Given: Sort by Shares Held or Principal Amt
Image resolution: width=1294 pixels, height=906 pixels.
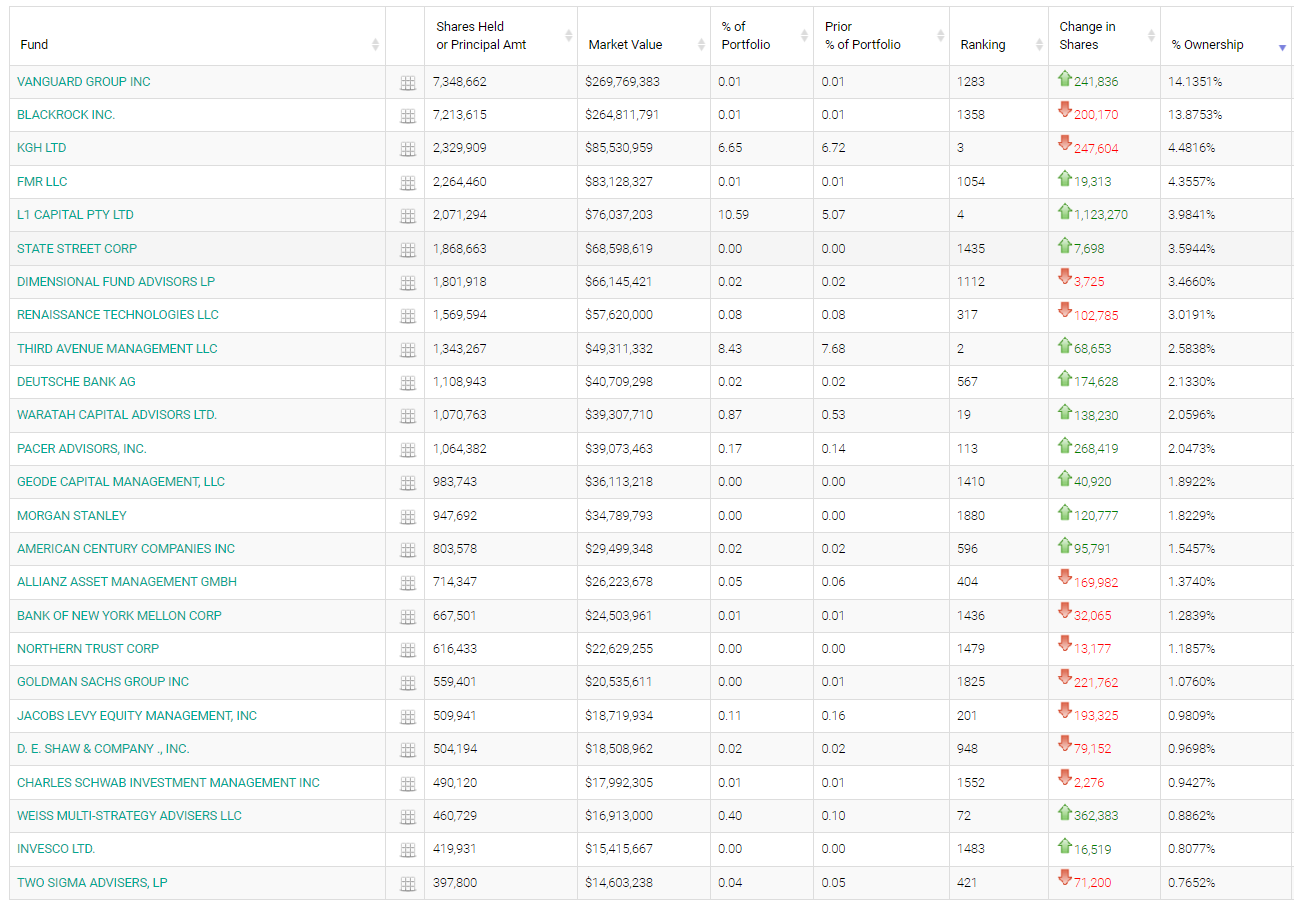Looking at the screenshot, I should 501,36.
